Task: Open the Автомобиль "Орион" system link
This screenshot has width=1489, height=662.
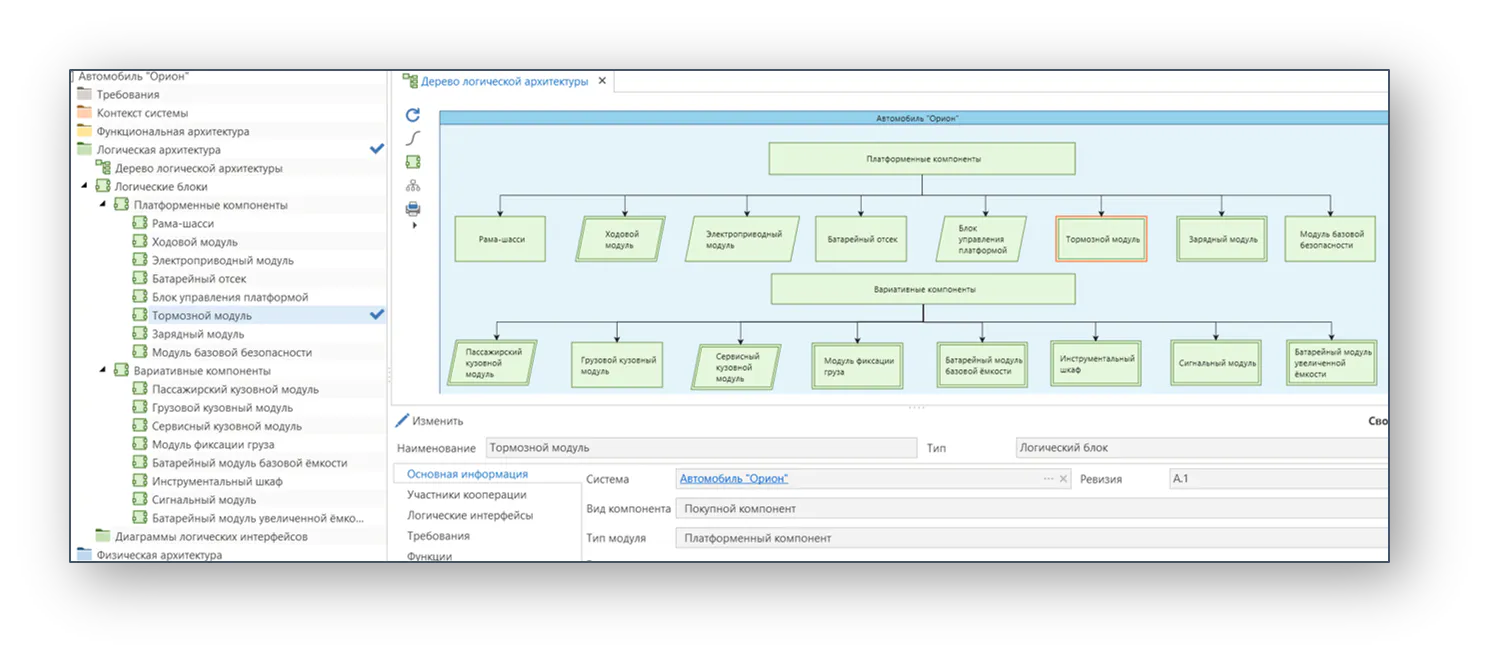Action: pos(735,479)
